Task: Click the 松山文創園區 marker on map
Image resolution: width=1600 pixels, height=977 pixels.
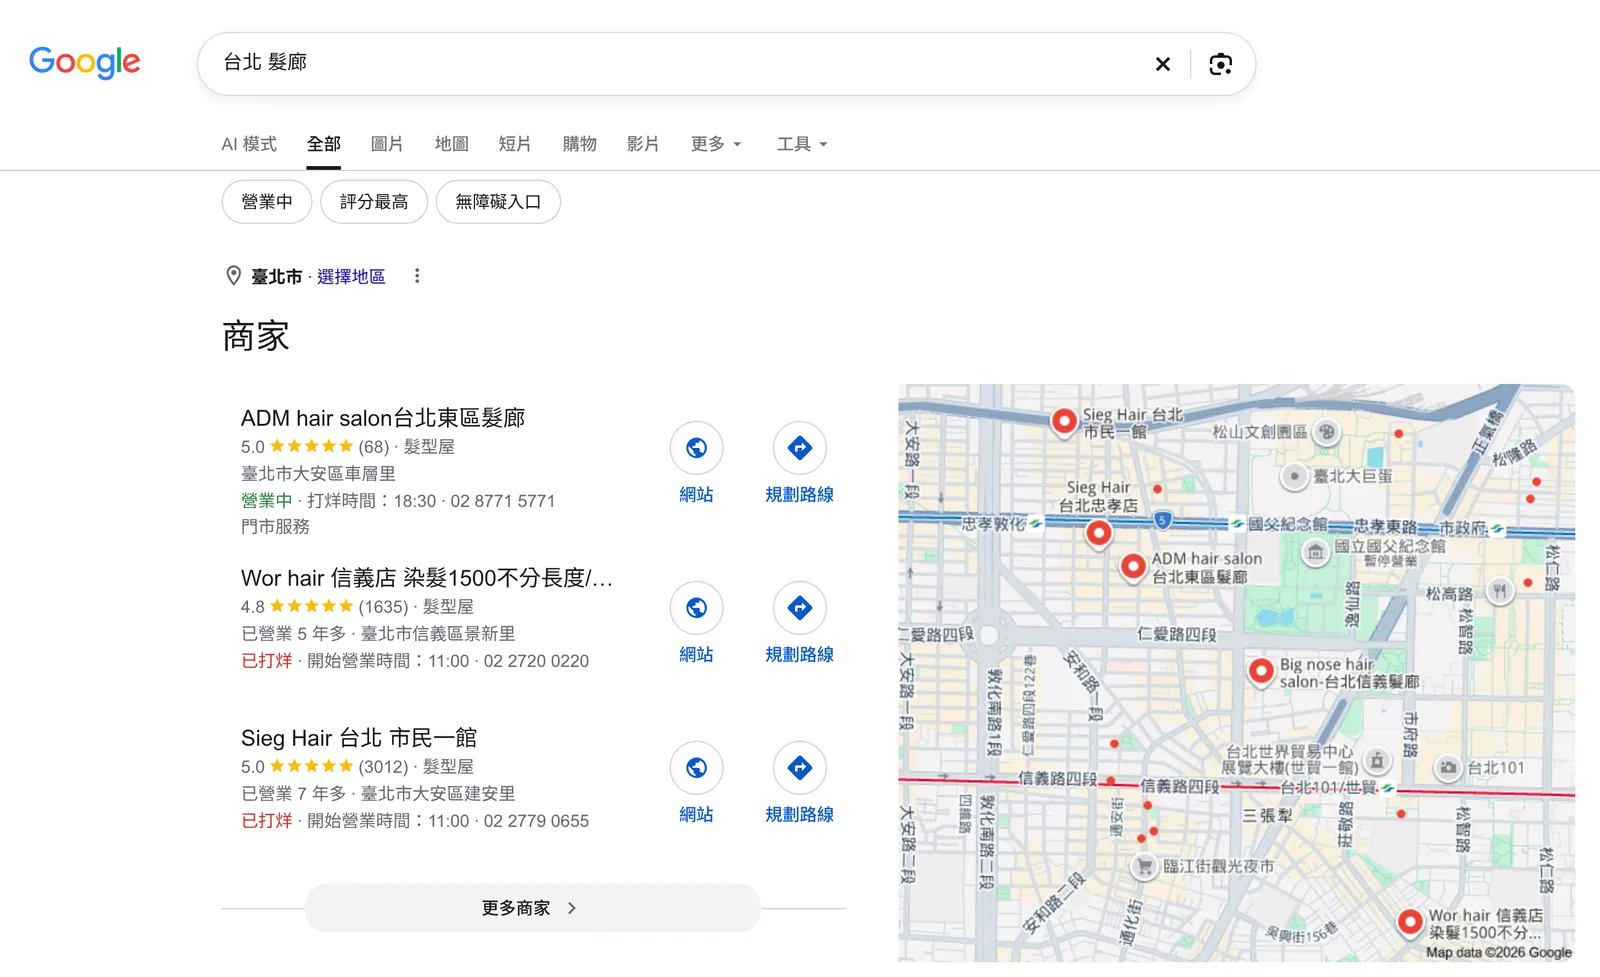Action: (1327, 432)
